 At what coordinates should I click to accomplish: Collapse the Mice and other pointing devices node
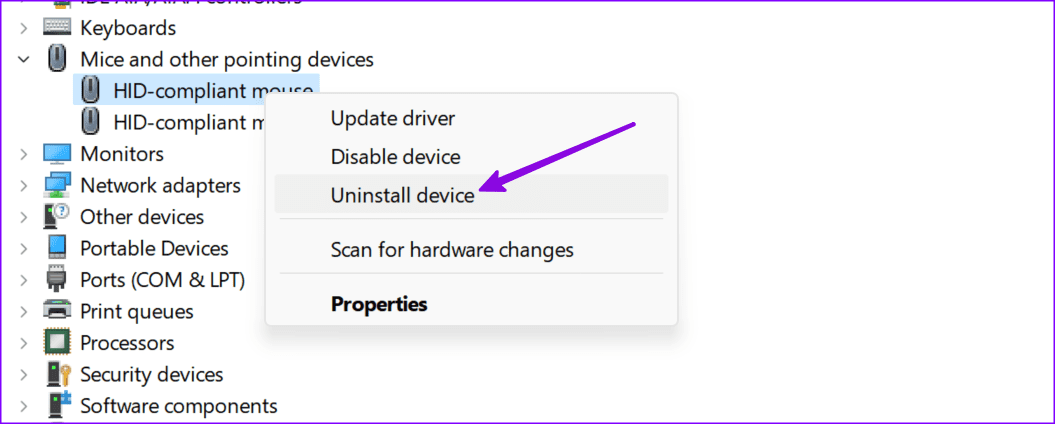(24, 59)
